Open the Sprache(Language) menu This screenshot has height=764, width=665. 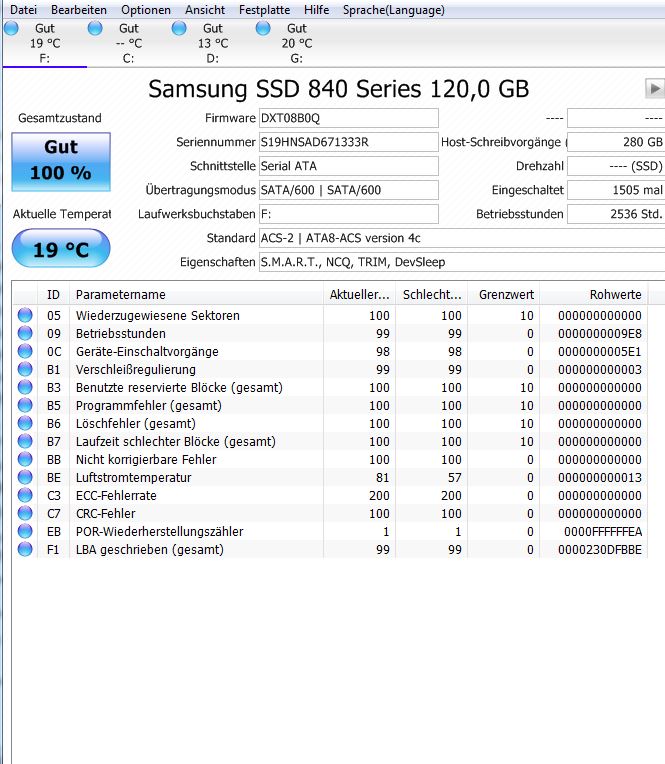[x=394, y=10]
